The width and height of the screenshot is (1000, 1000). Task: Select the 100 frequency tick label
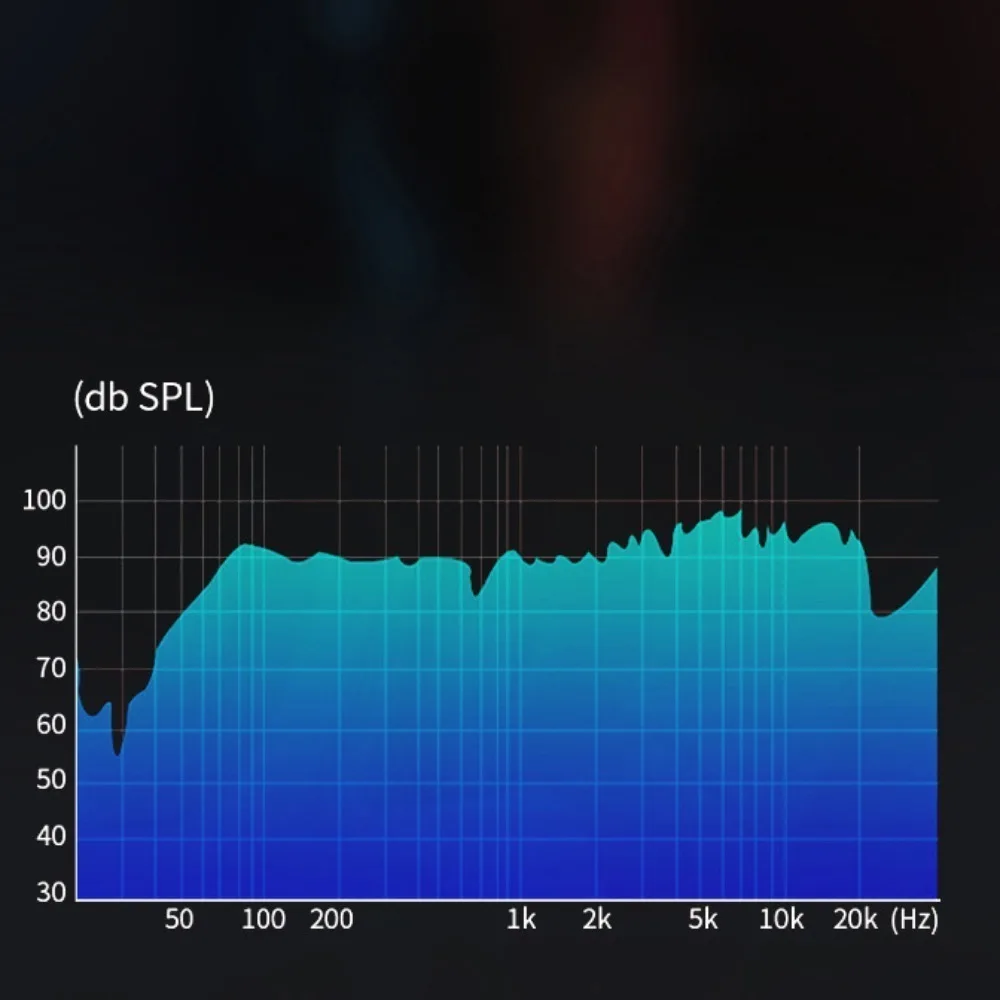coord(265,917)
